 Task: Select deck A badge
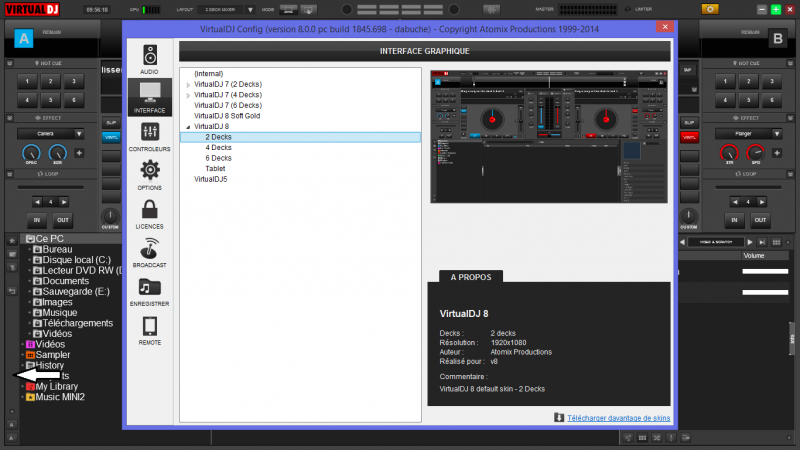click(23, 38)
